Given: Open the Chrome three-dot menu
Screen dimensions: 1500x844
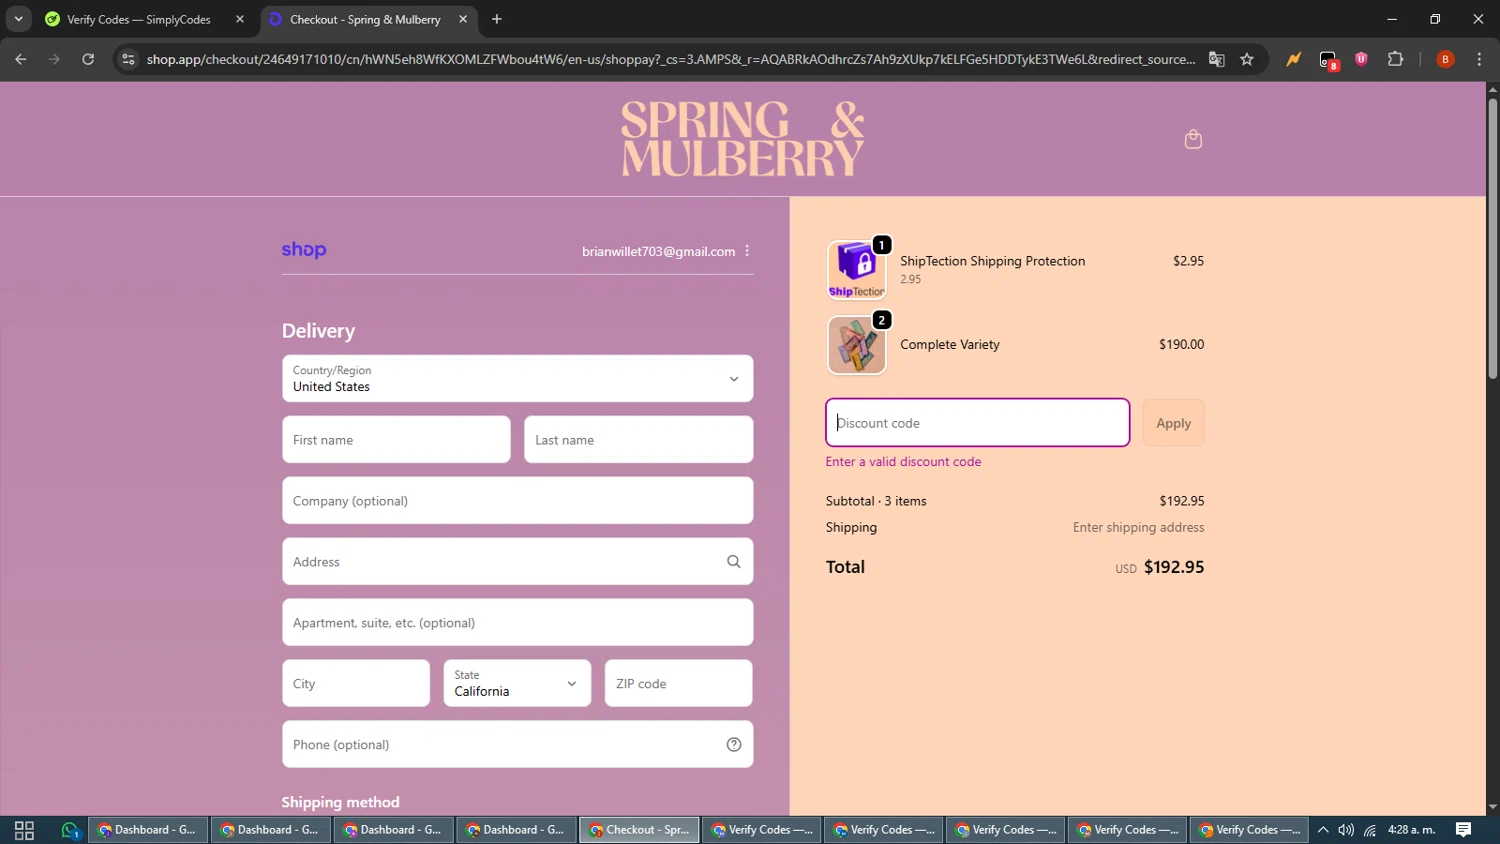Looking at the screenshot, I should coord(1478,60).
